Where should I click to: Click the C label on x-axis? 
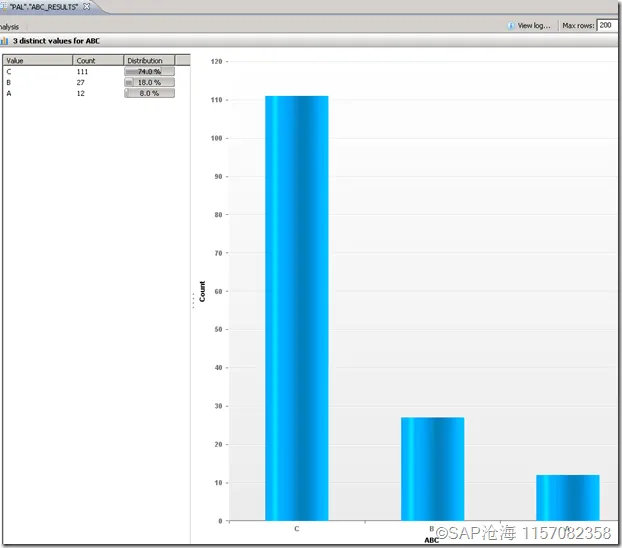click(297, 529)
